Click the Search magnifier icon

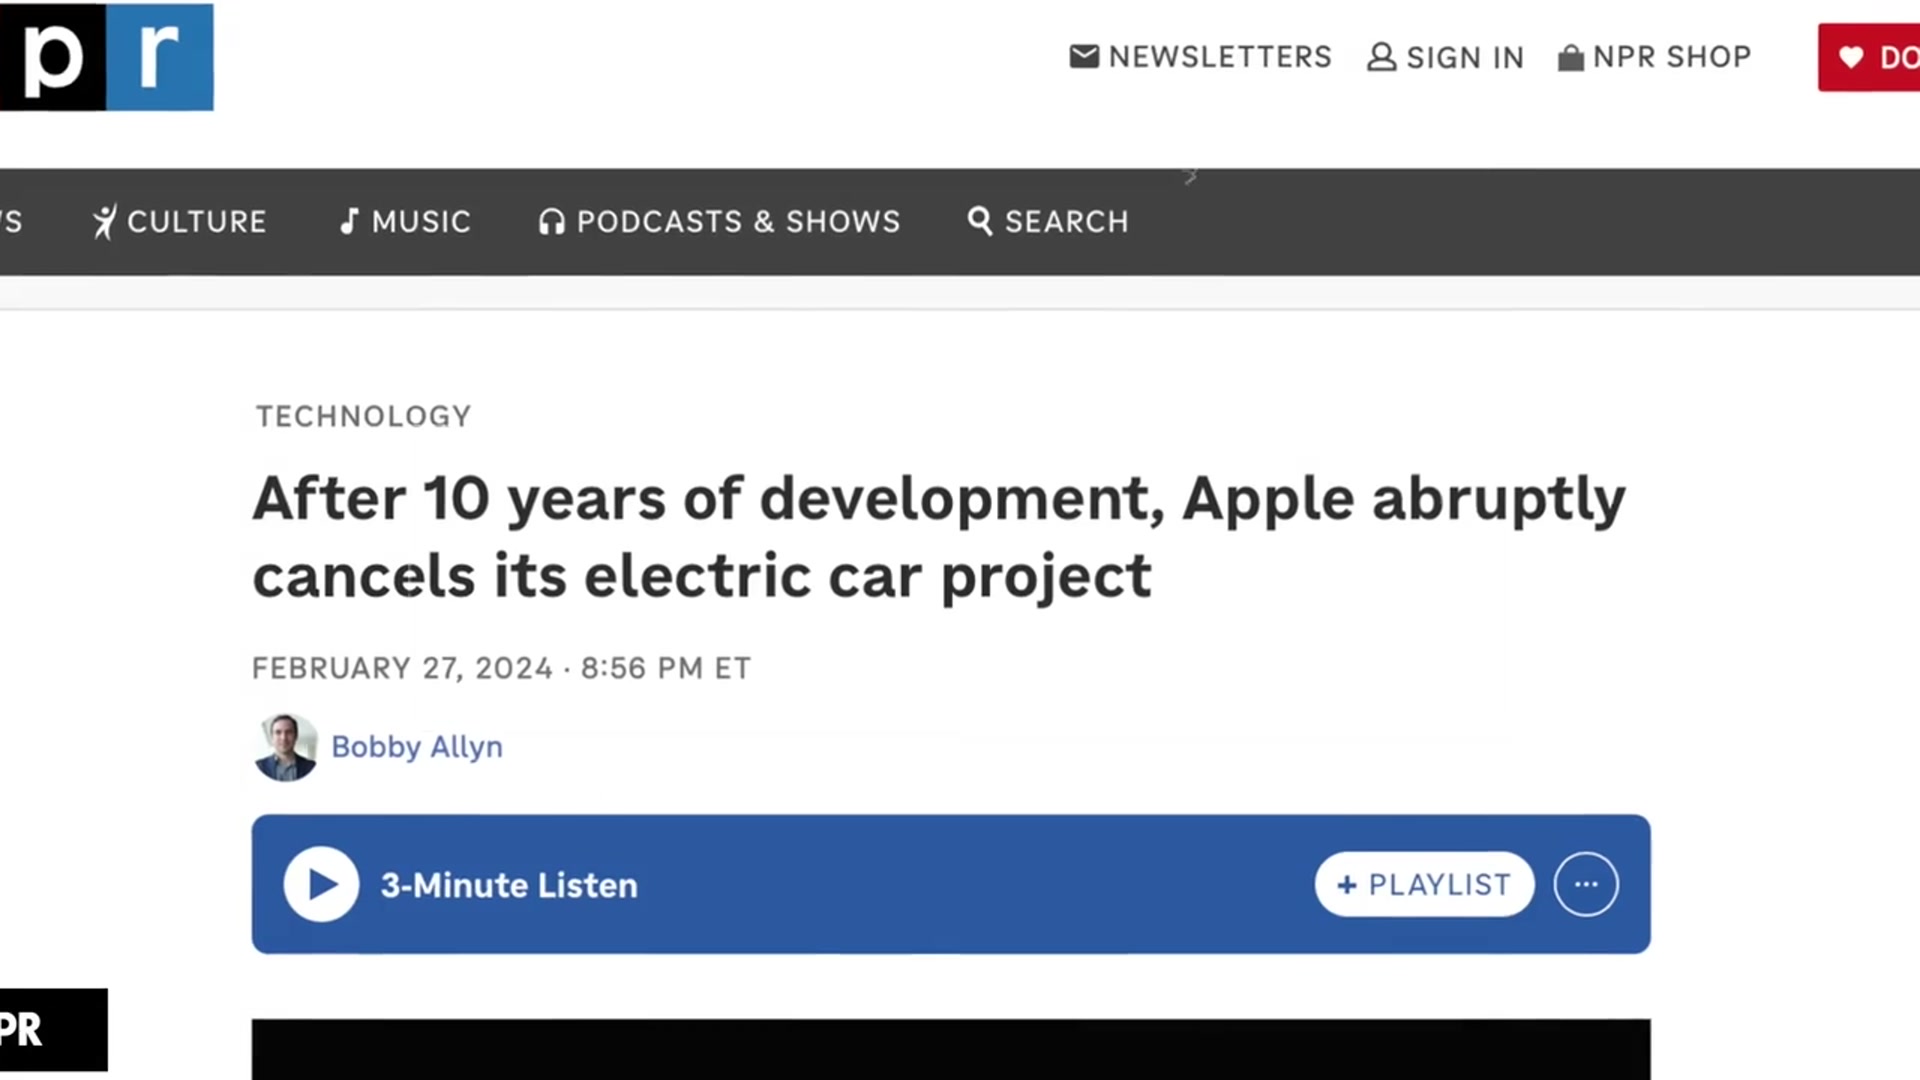pos(980,221)
